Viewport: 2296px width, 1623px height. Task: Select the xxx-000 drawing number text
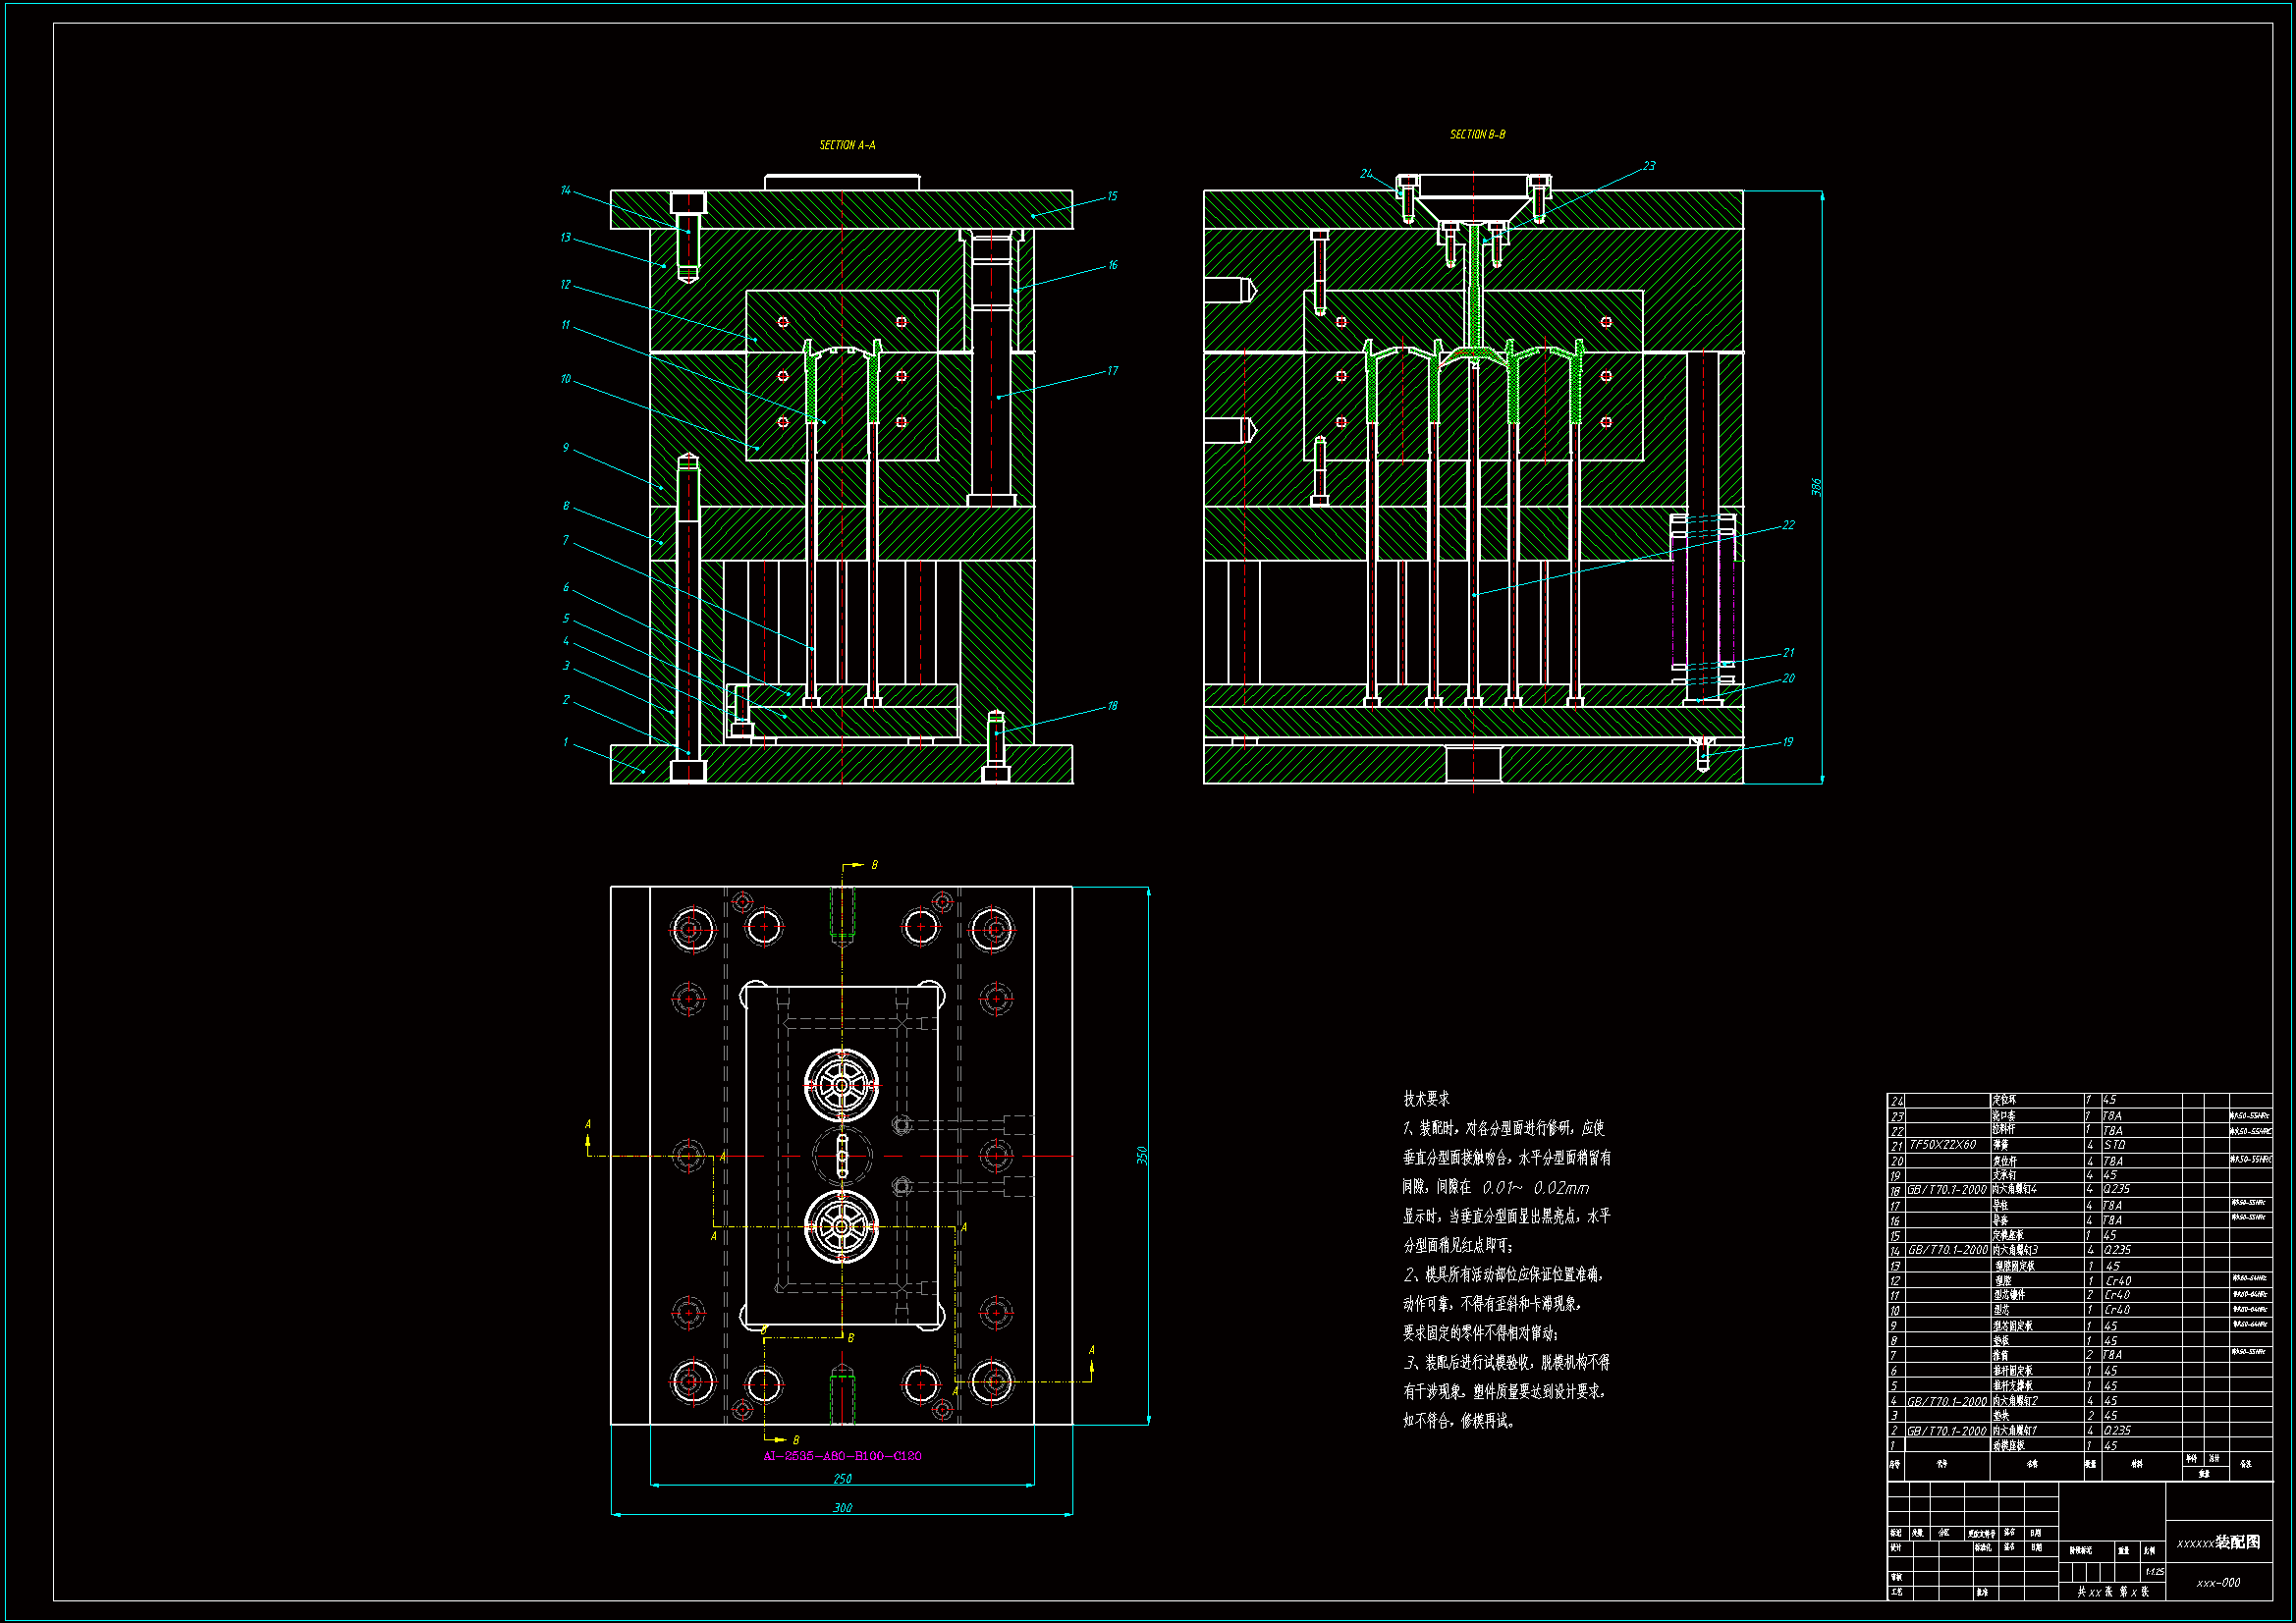tap(2218, 1583)
